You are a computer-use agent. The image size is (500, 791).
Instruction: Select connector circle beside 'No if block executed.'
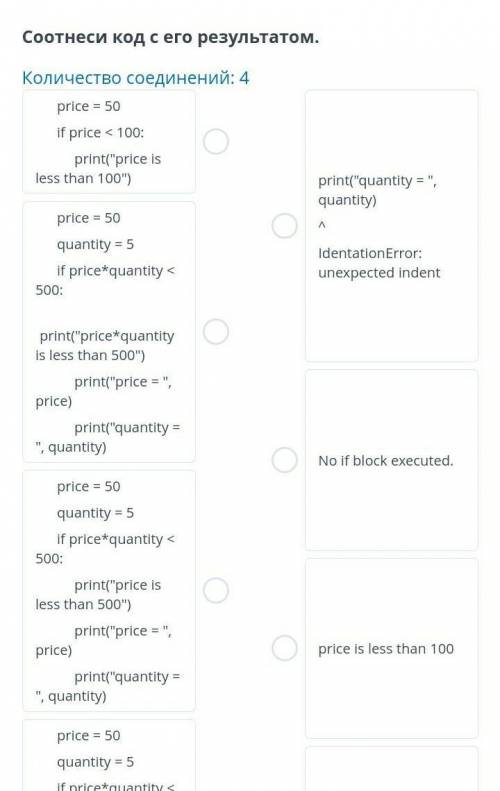tap(285, 460)
